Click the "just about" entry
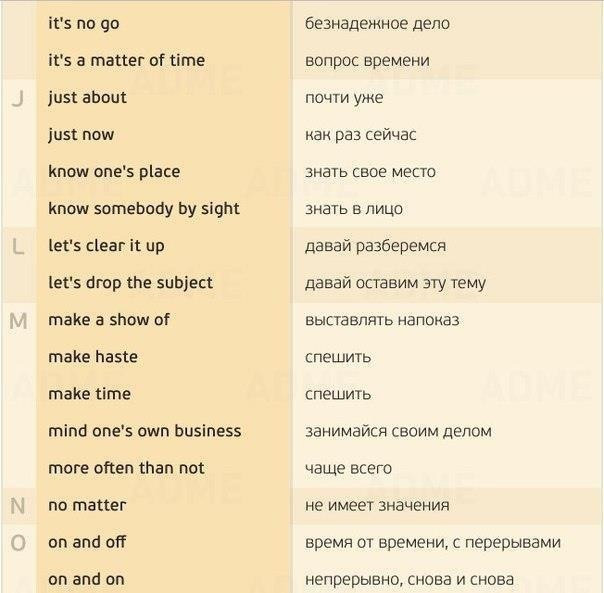Screen dimensions: 604x593 (87, 98)
